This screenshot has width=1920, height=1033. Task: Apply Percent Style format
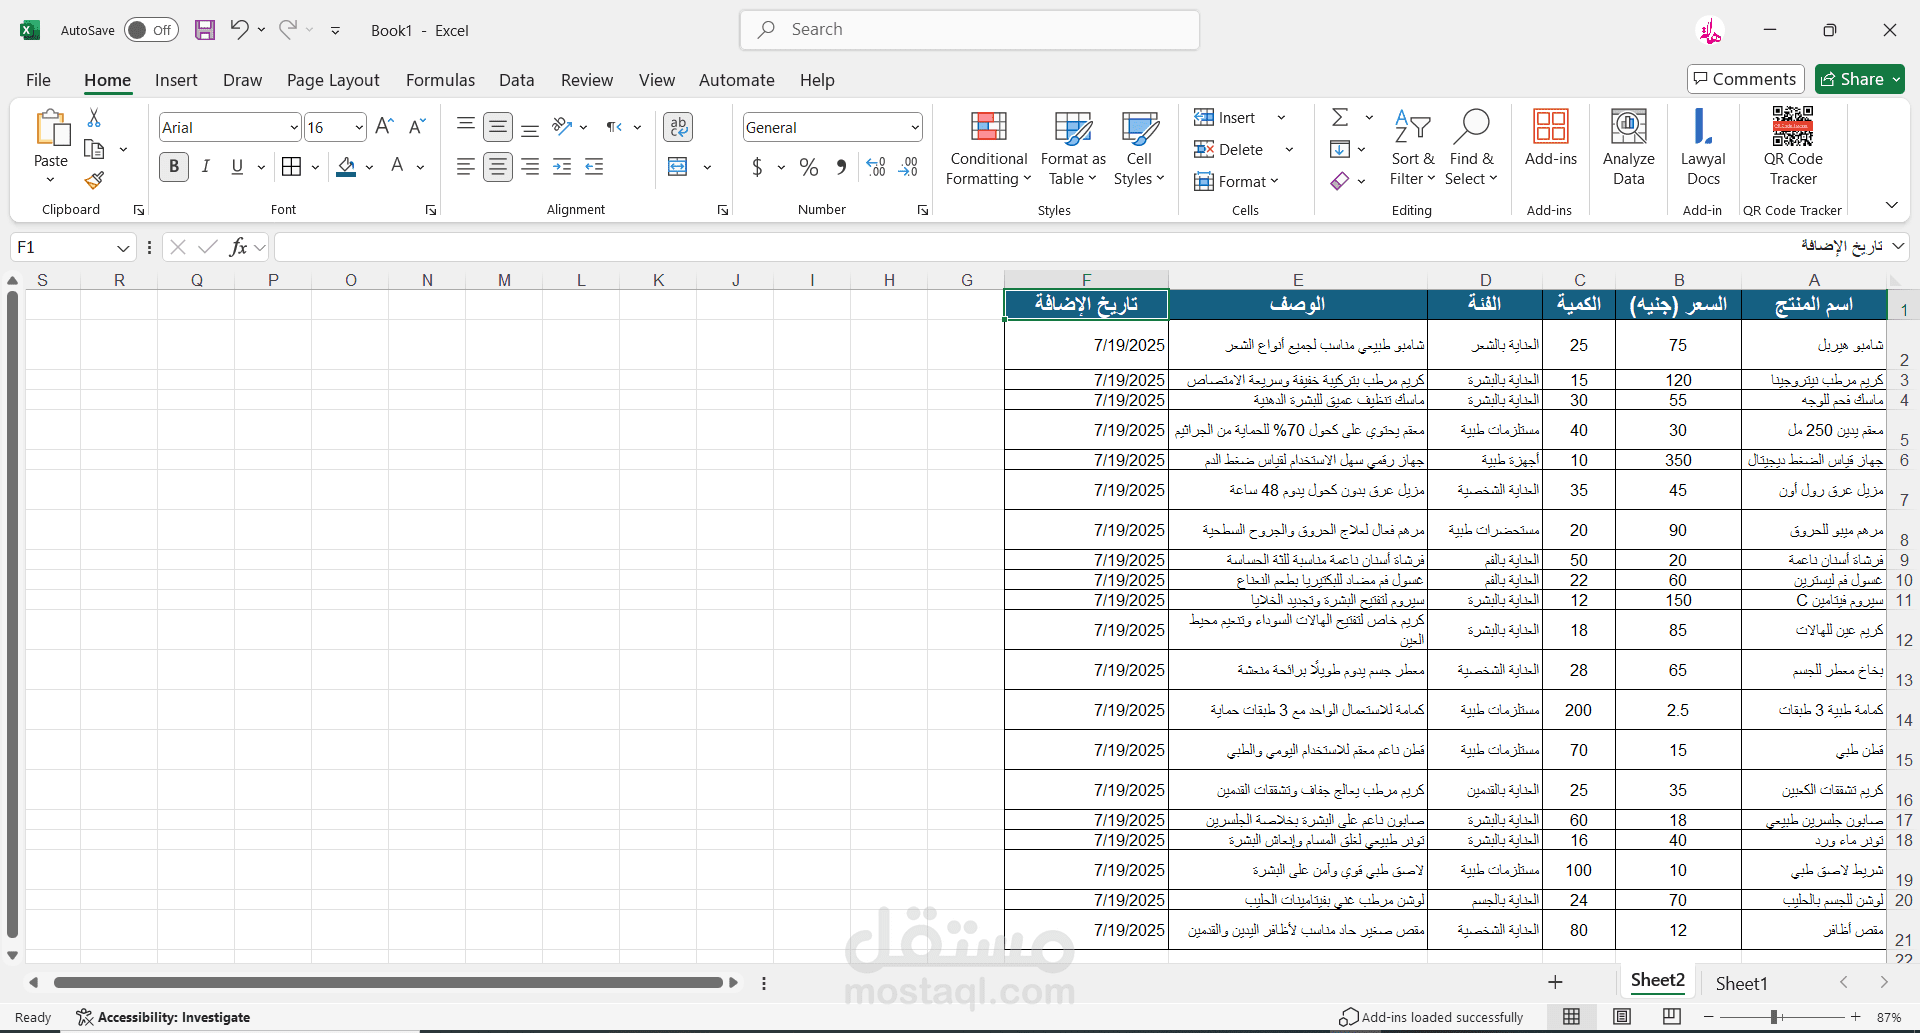(809, 167)
